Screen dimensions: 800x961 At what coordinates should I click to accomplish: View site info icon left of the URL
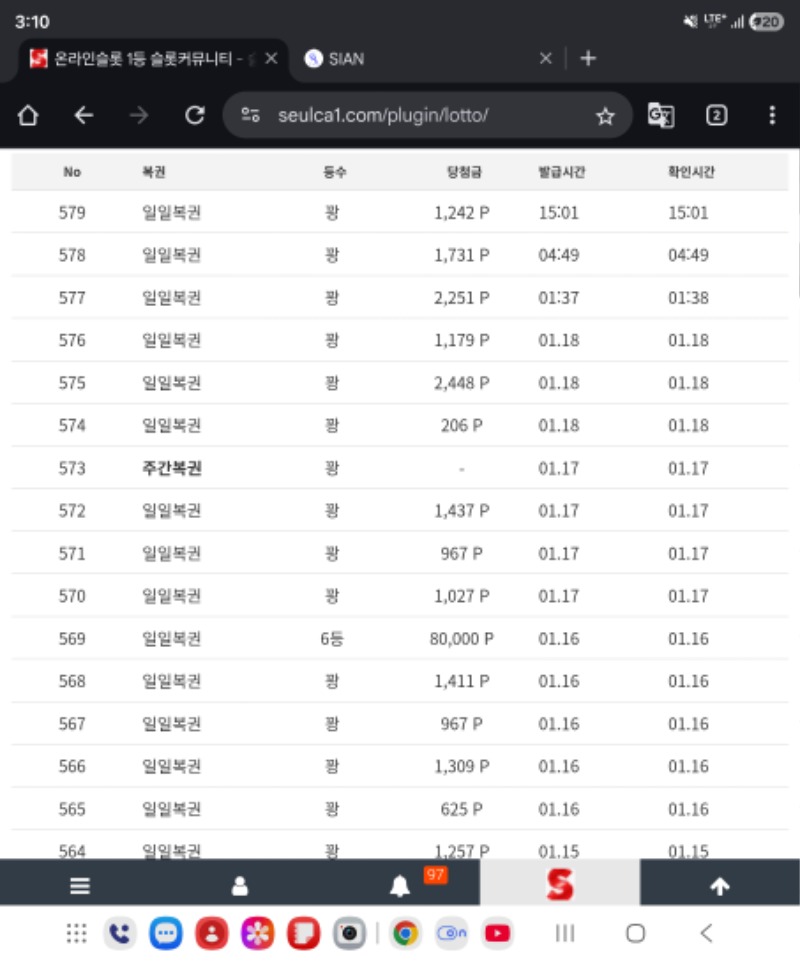click(251, 116)
